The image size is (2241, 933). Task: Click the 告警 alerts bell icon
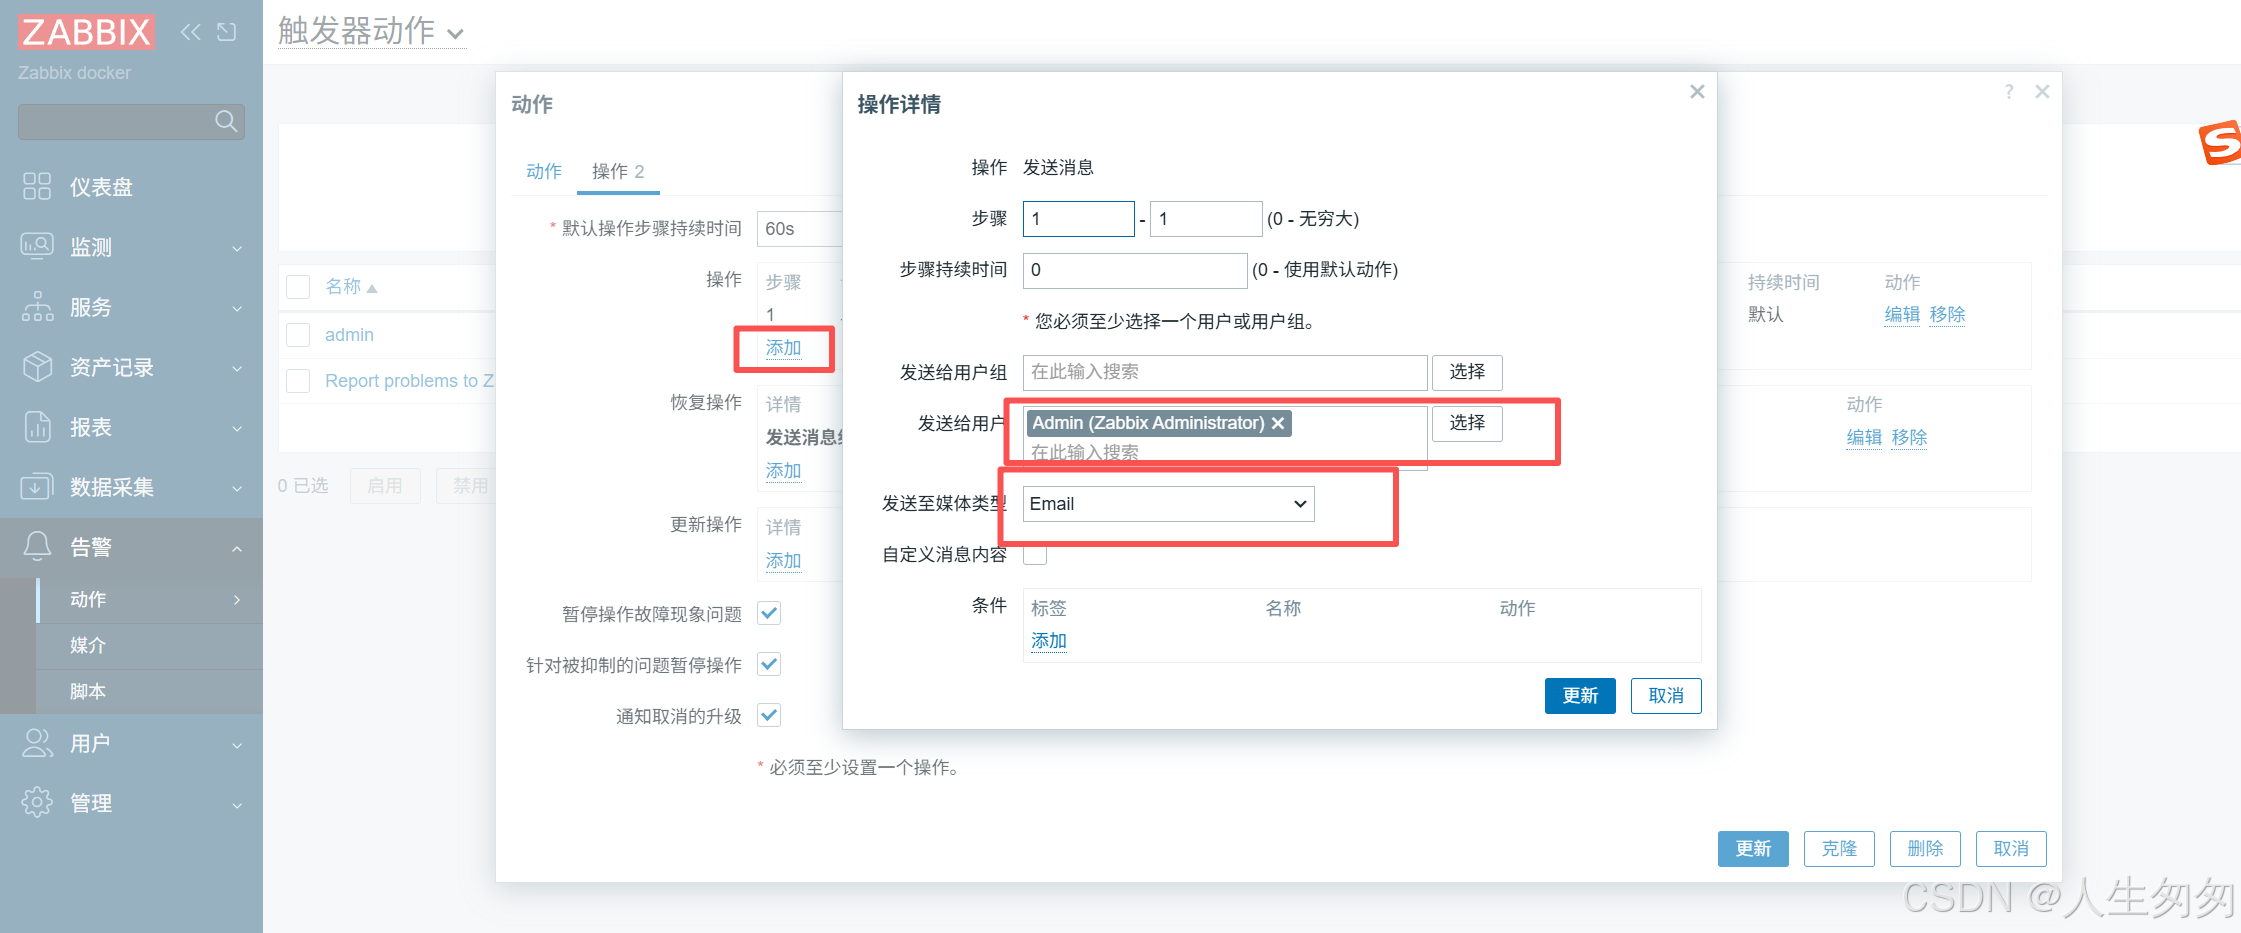coord(37,547)
